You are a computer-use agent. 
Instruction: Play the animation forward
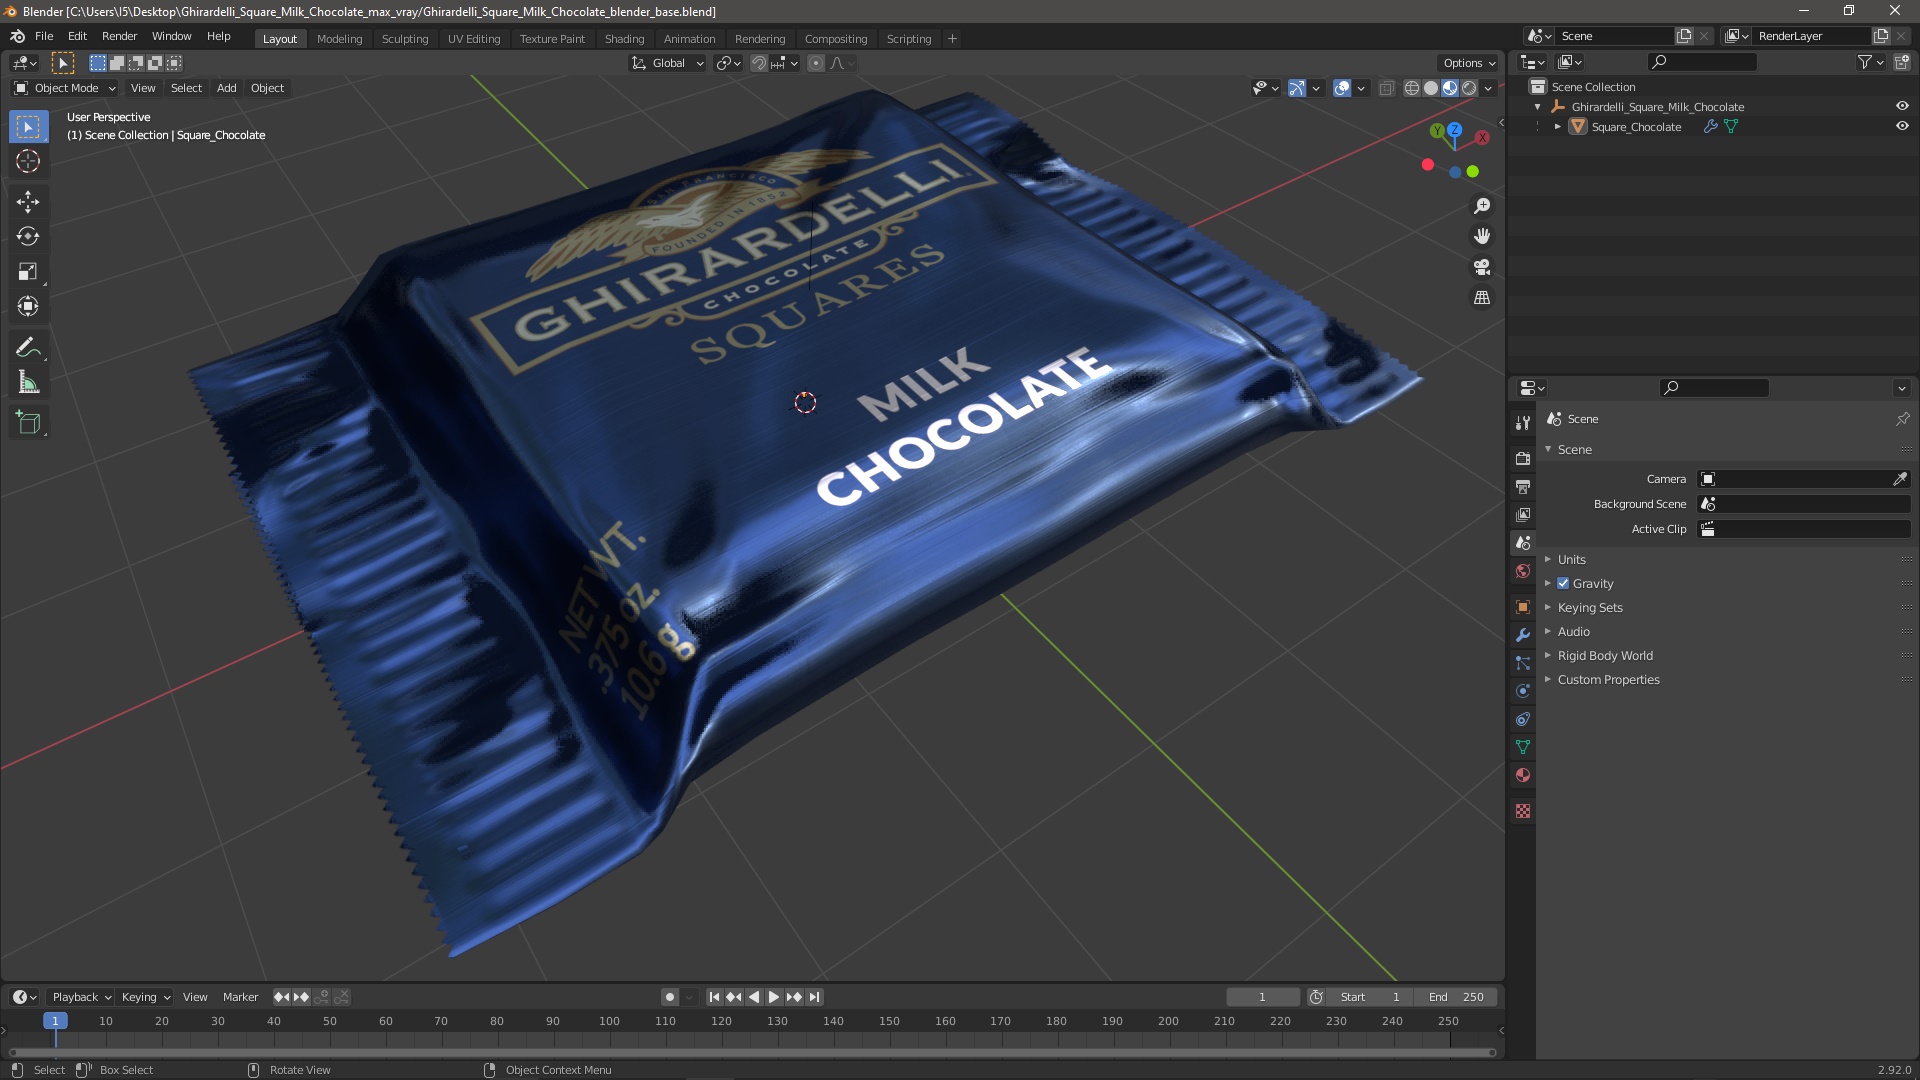tap(774, 997)
